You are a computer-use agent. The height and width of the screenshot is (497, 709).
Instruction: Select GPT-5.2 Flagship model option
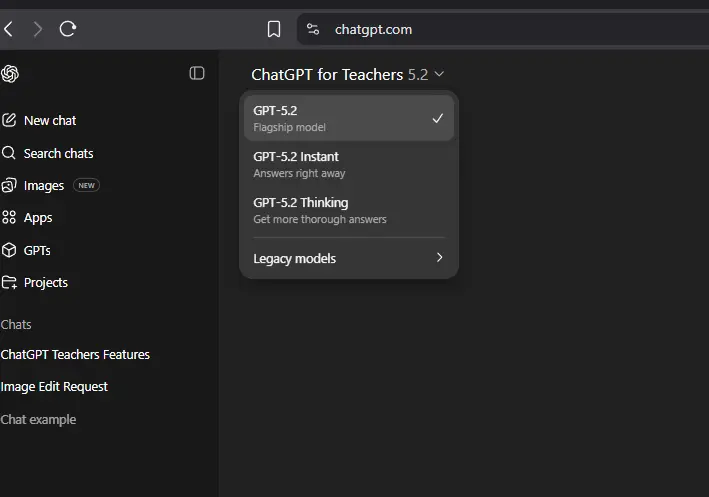pos(349,118)
